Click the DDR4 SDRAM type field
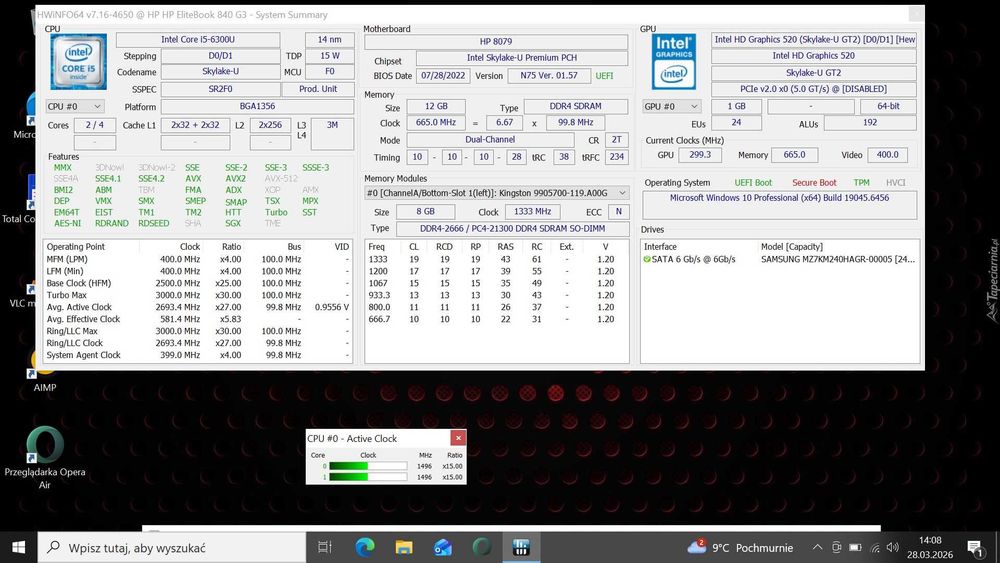This screenshot has height=563, width=1000. (575, 106)
